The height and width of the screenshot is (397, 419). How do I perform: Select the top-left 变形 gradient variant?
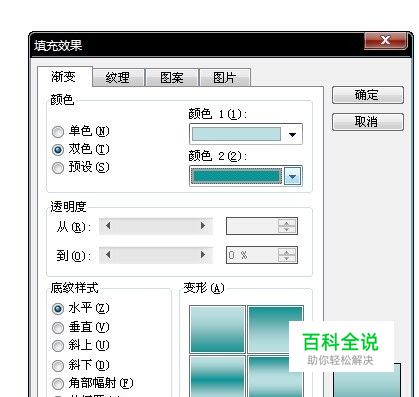click(x=217, y=329)
